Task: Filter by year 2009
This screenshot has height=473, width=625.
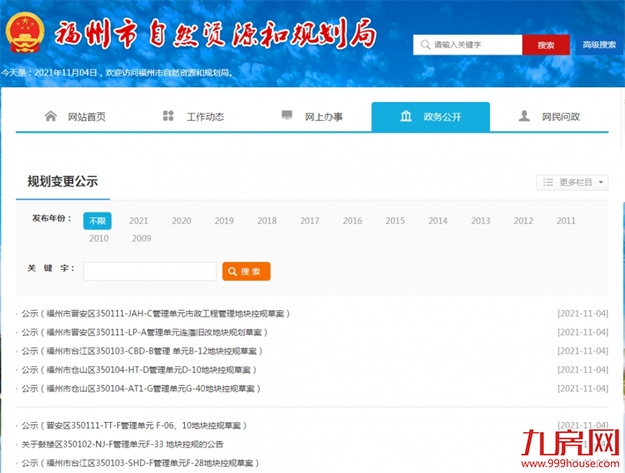Action: 142,238
